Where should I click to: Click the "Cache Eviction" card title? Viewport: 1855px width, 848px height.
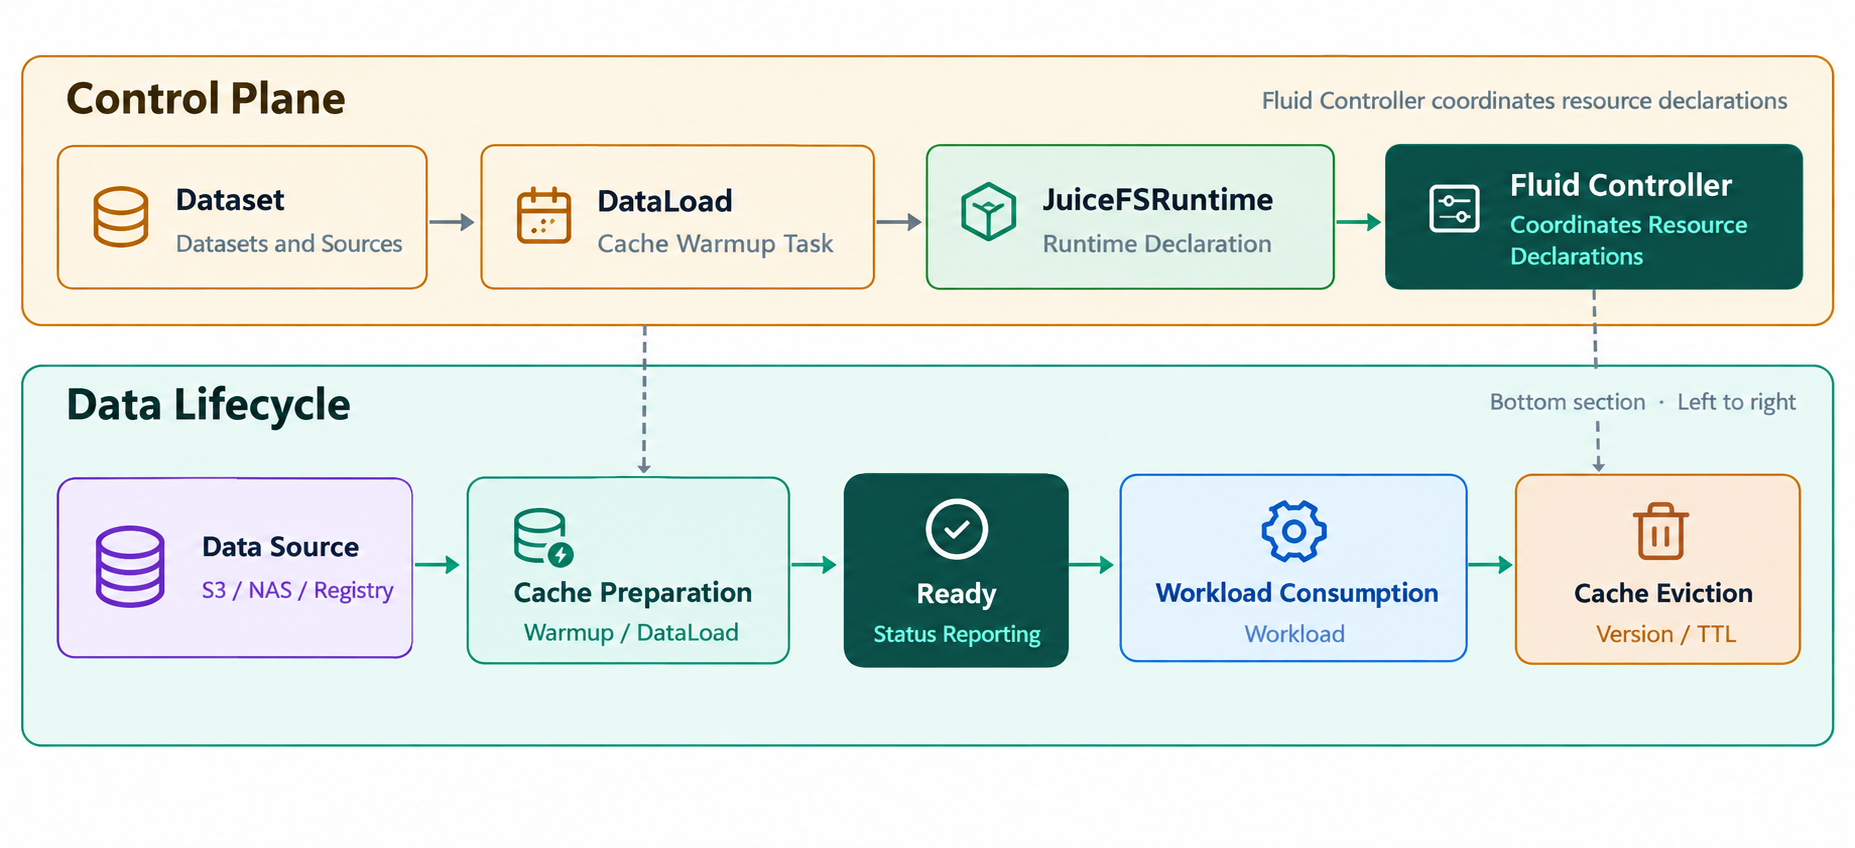[1663, 594]
